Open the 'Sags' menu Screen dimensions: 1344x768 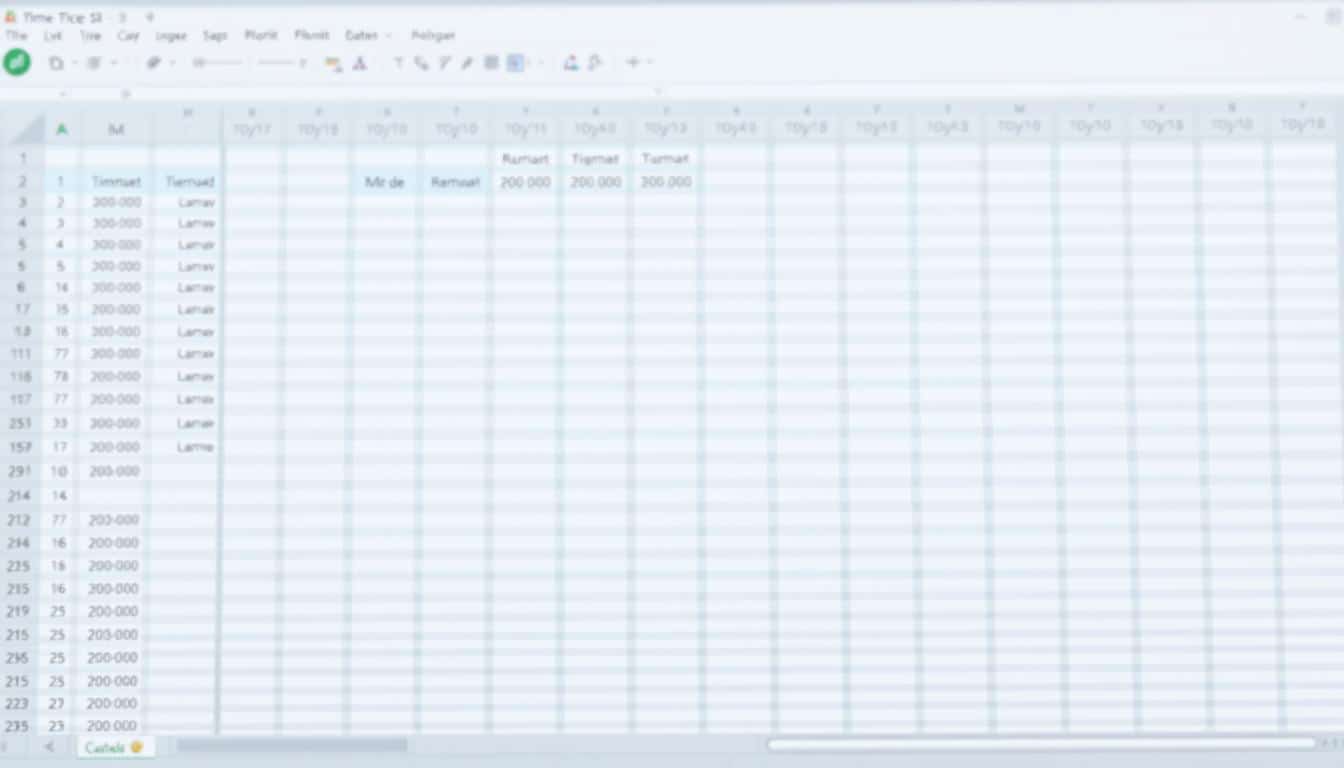[215, 35]
